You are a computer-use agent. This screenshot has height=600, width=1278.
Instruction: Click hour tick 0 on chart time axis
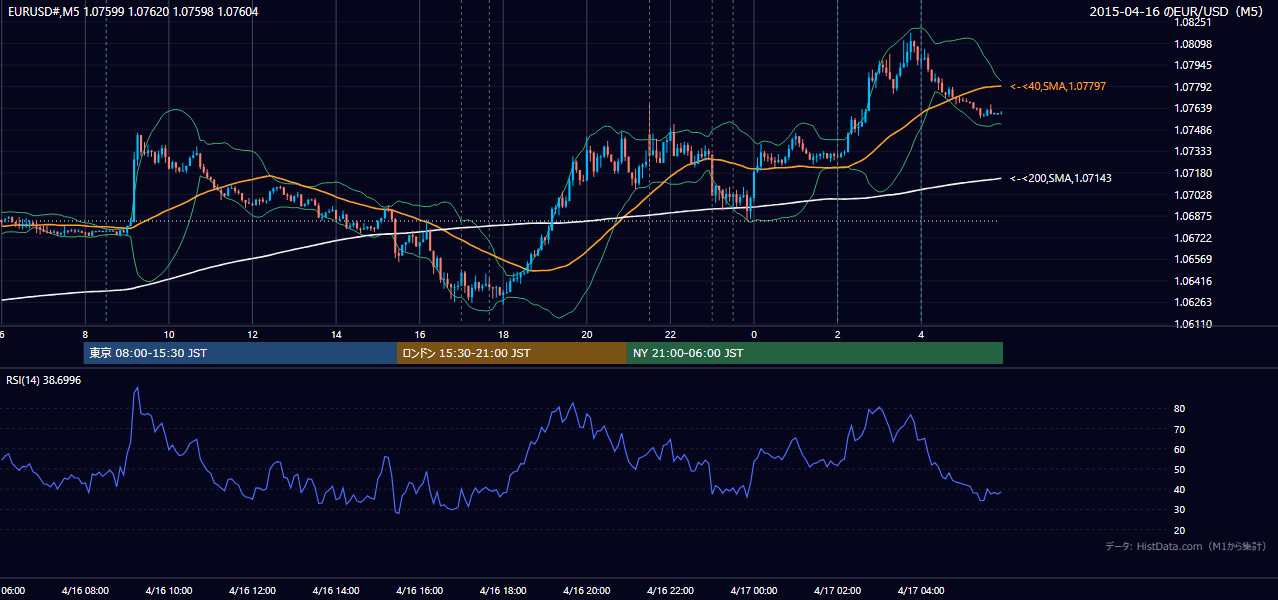tap(754, 335)
